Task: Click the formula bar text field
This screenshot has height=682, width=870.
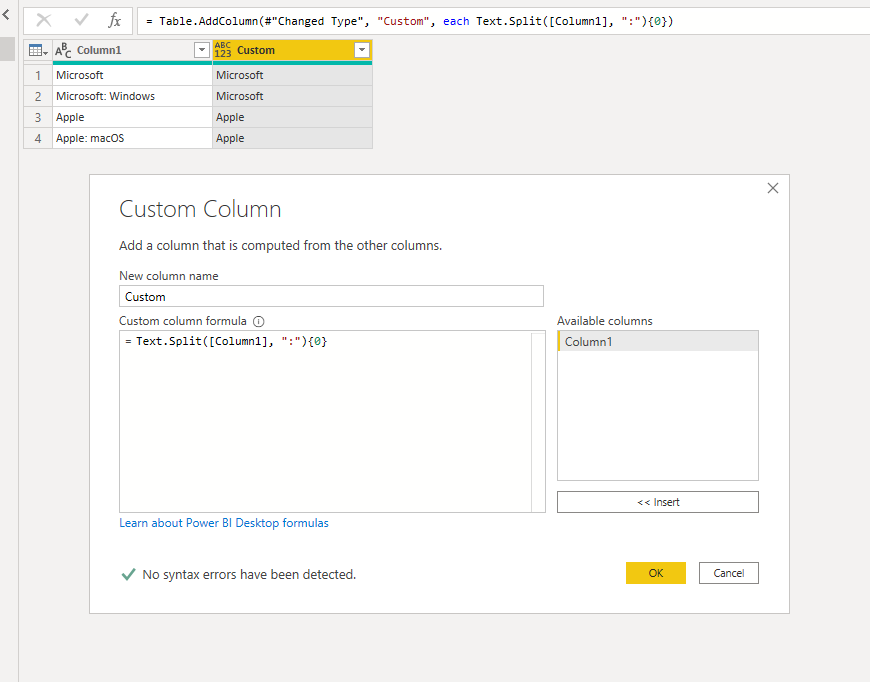Action: tap(503, 21)
